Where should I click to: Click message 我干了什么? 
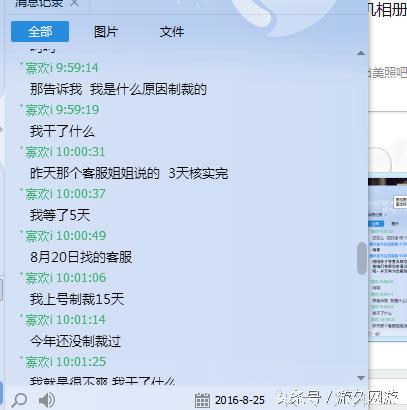62,131
